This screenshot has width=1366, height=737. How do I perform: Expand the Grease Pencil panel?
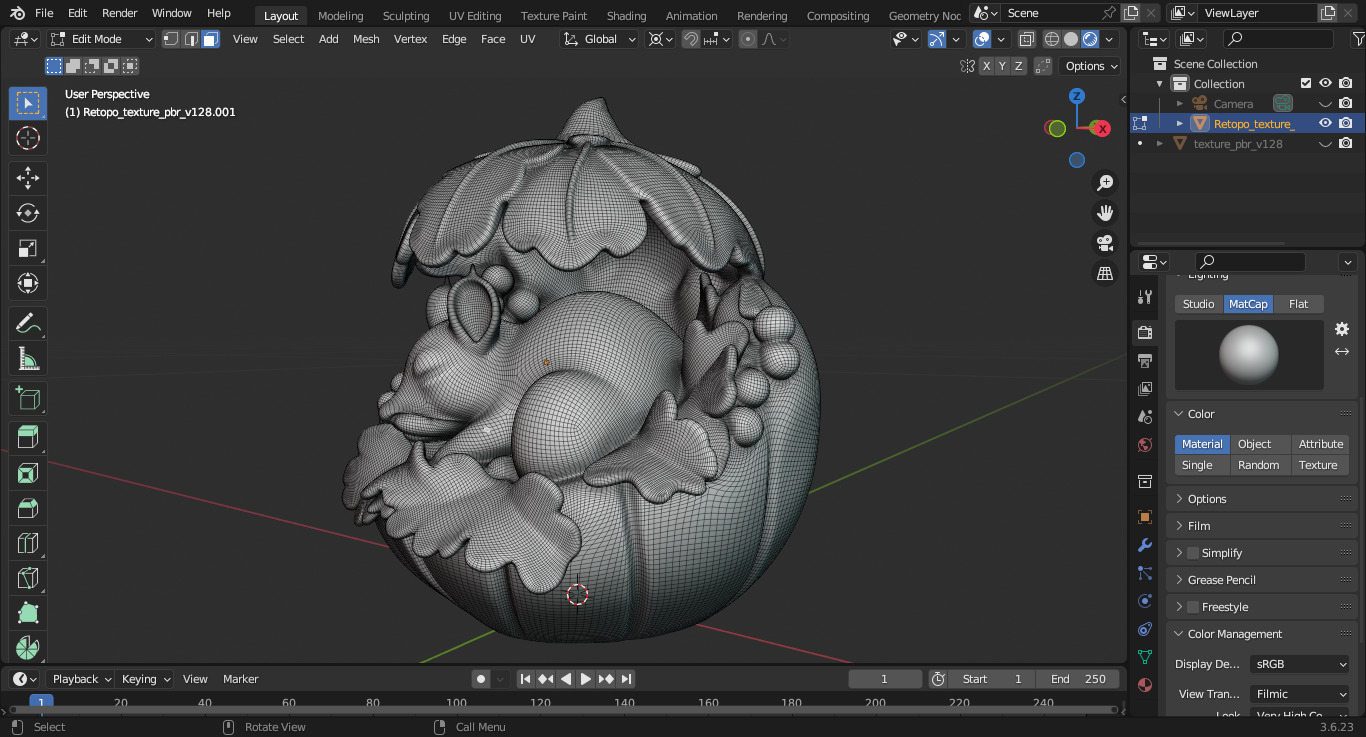point(1261,580)
